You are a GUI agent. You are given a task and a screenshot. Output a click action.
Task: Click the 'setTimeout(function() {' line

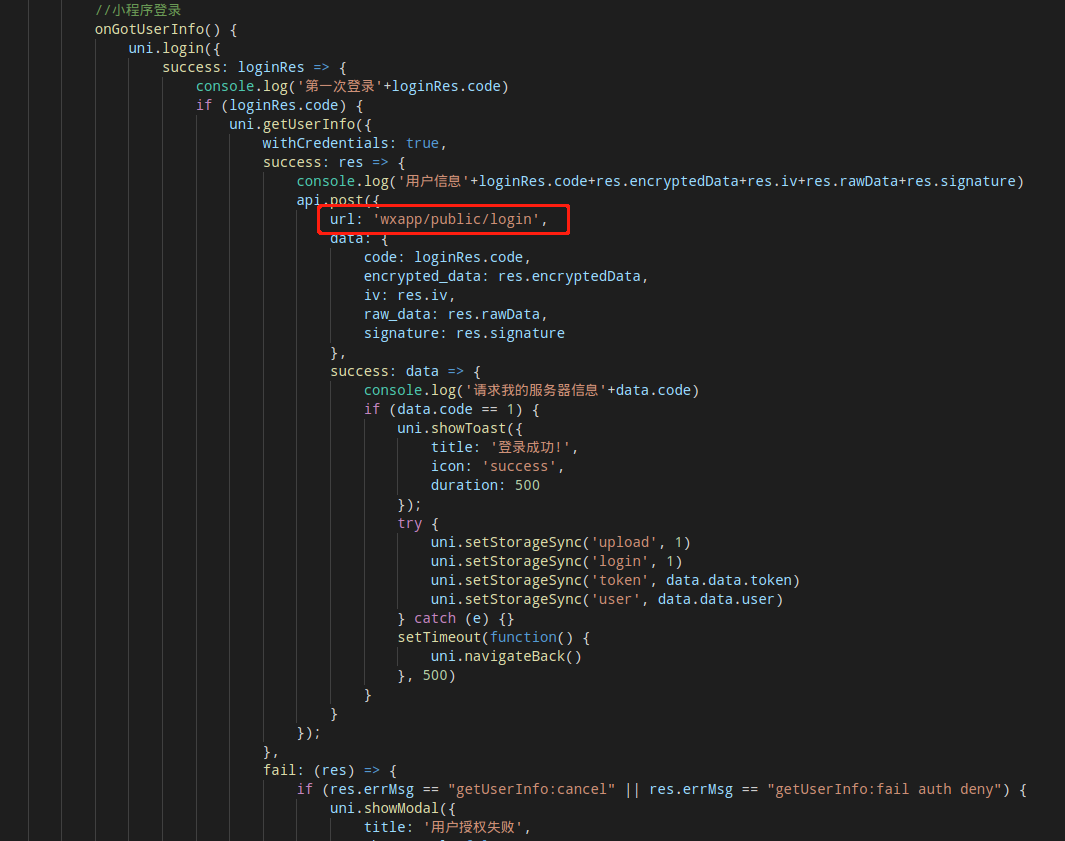click(494, 638)
